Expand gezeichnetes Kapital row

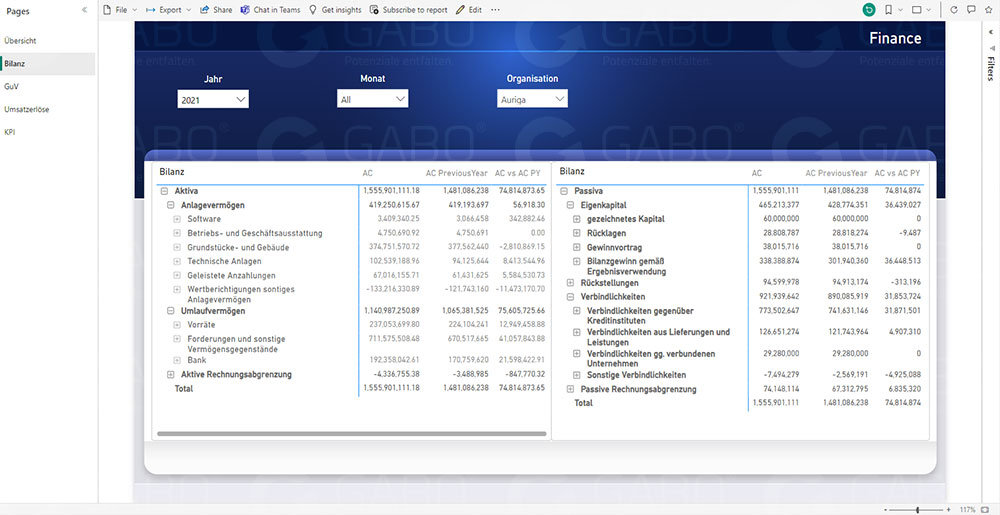tap(577, 219)
